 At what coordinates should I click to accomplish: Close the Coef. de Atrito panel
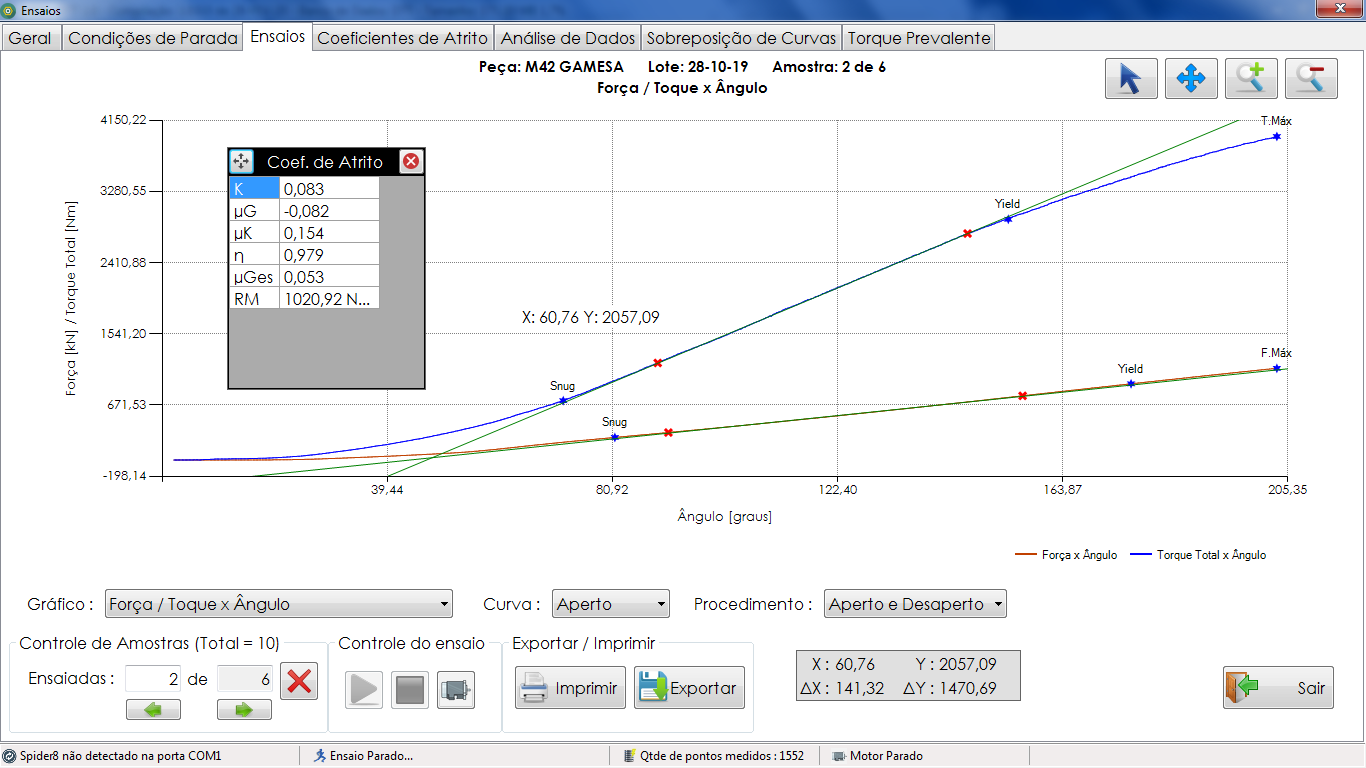(410, 161)
